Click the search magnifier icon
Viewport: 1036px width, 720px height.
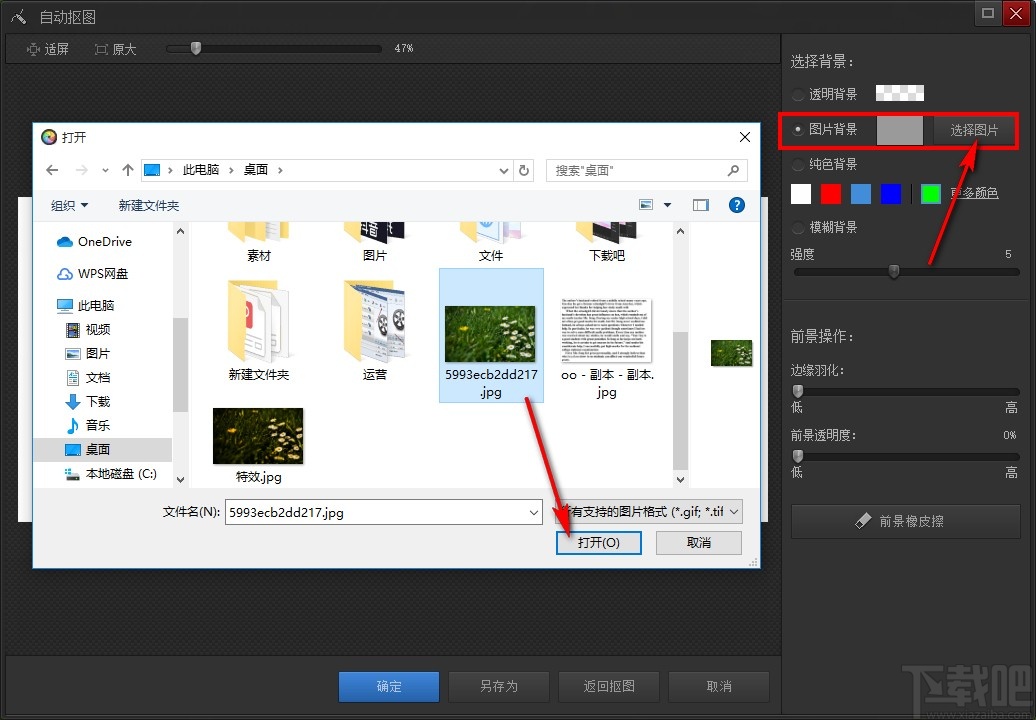tap(733, 170)
